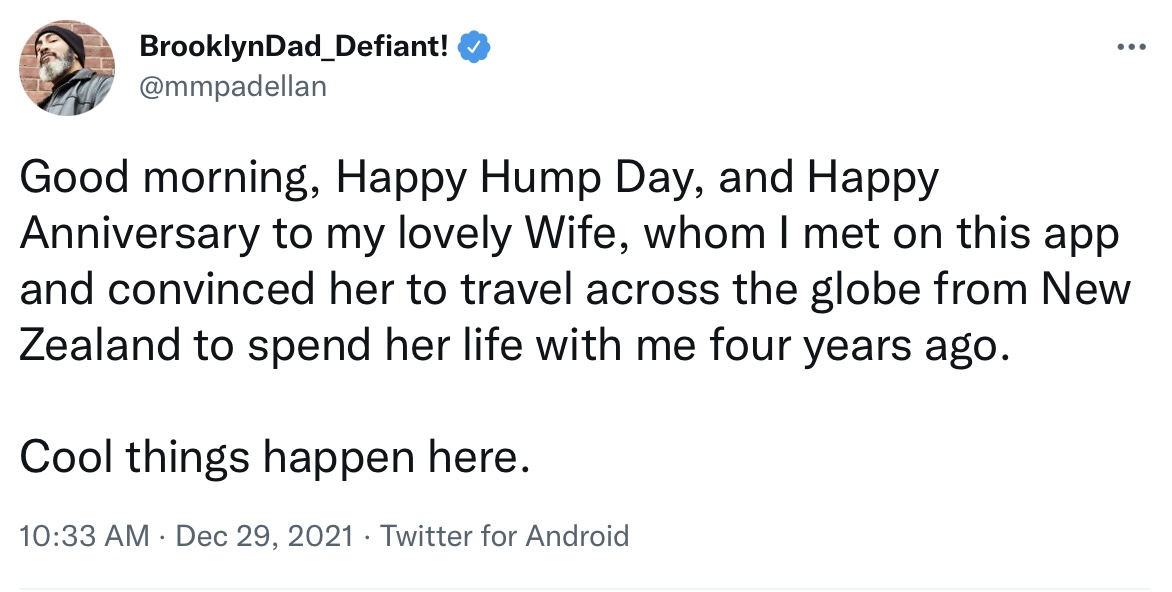Image resolution: width=1172 pixels, height=592 pixels.
Task: Open BrooklynDad_Defiant's profile picture
Action: [67, 67]
